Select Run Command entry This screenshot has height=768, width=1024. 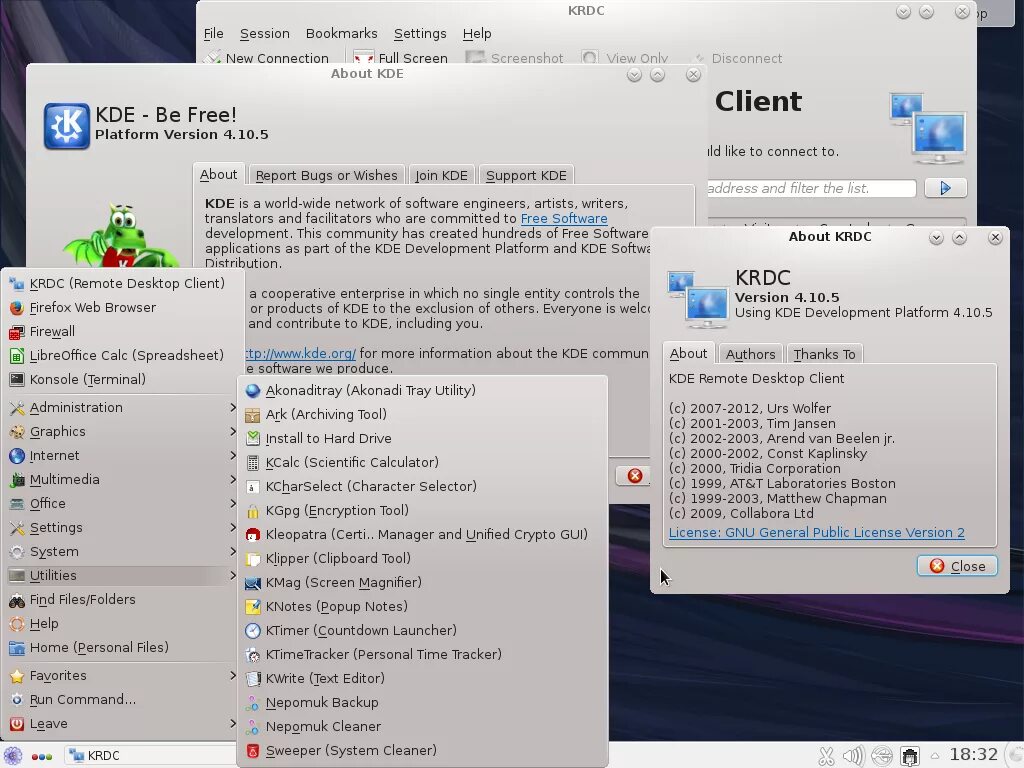pyautogui.click(x=122, y=699)
